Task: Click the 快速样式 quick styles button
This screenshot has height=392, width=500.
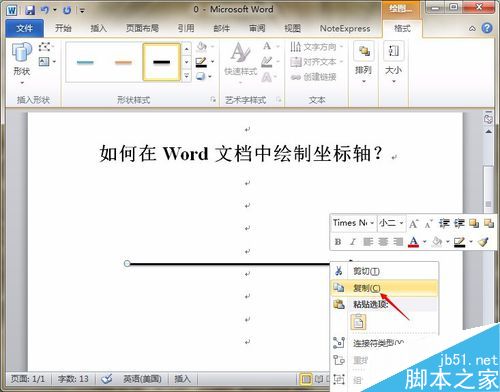Action: pyautogui.click(x=241, y=61)
